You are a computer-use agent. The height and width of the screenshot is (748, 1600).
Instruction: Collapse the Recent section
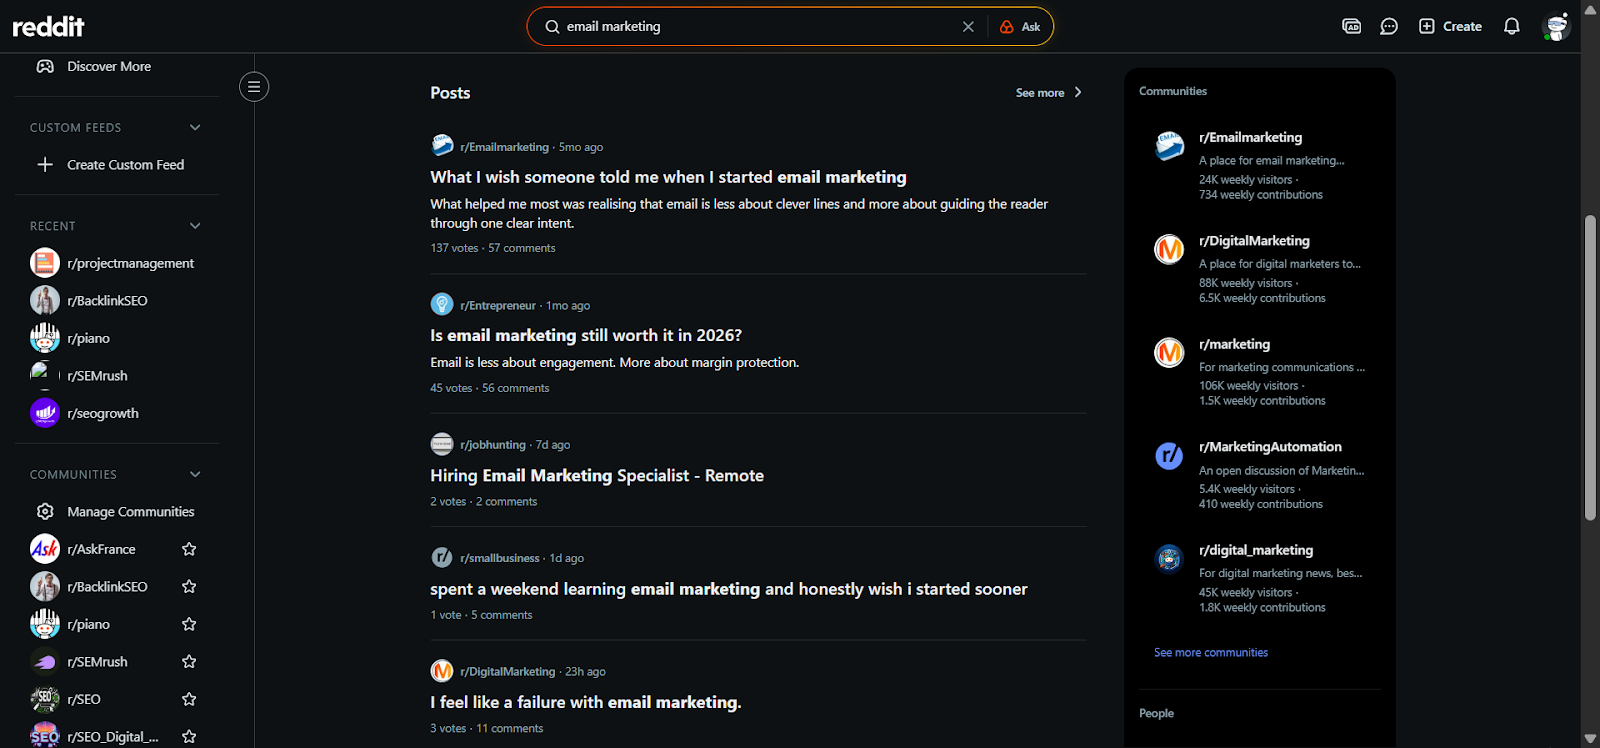coord(194,225)
